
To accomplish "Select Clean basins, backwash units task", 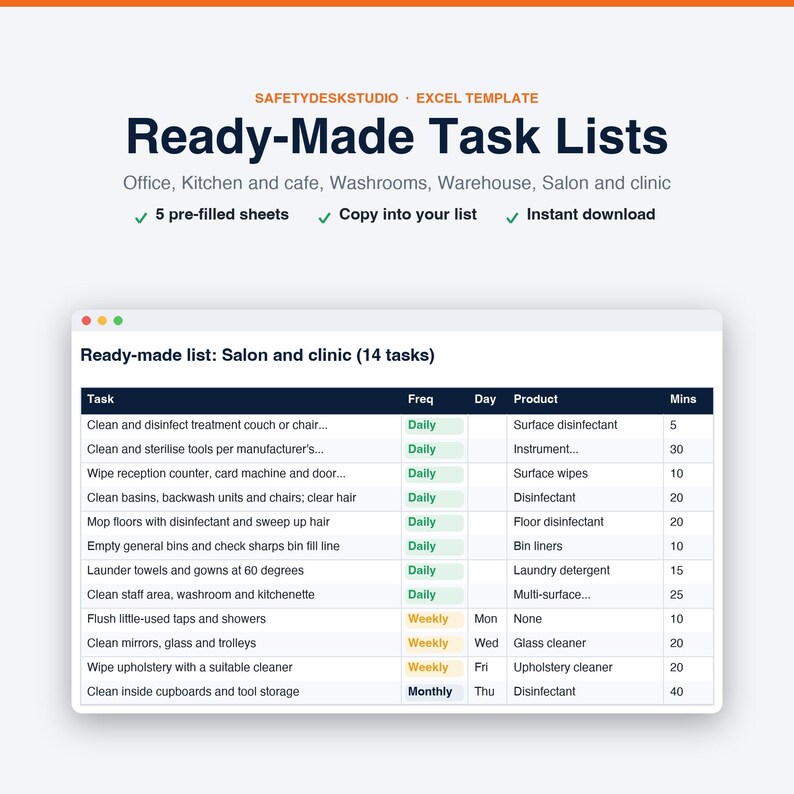I will [x=221, y=498].
